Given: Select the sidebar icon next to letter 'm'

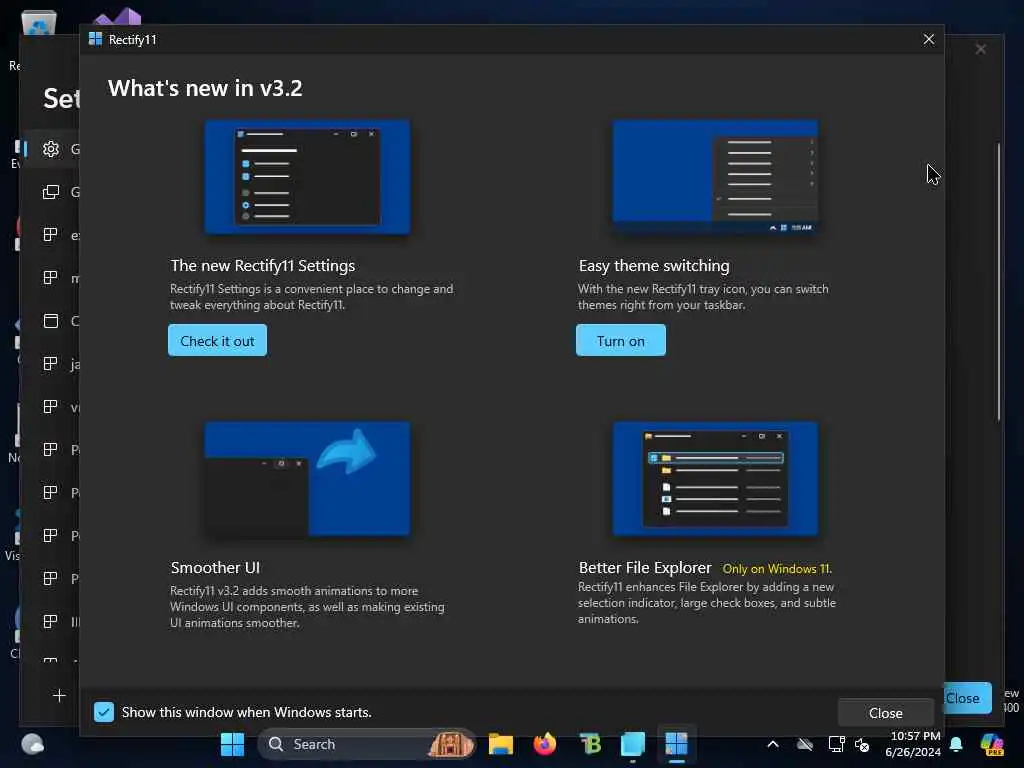Looking at the screenshot, I should click(x=50, y=278).
